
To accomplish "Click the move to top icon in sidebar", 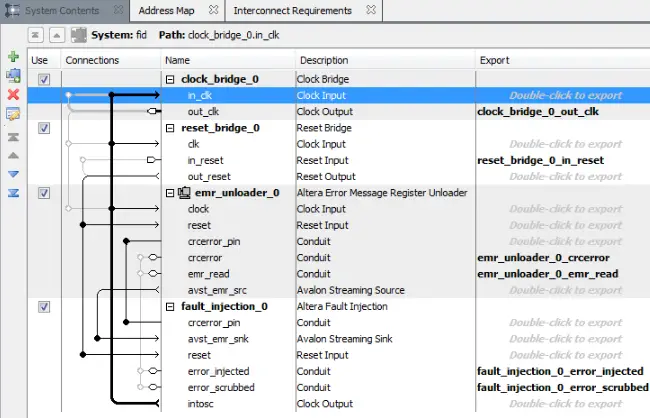I will (13, 137).
